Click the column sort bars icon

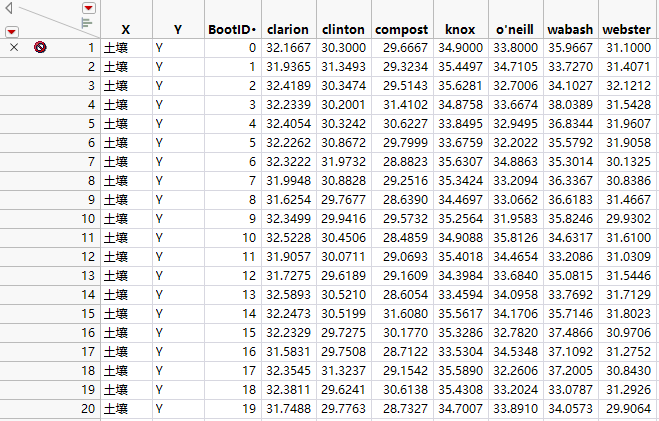click(x=87, y=21)
